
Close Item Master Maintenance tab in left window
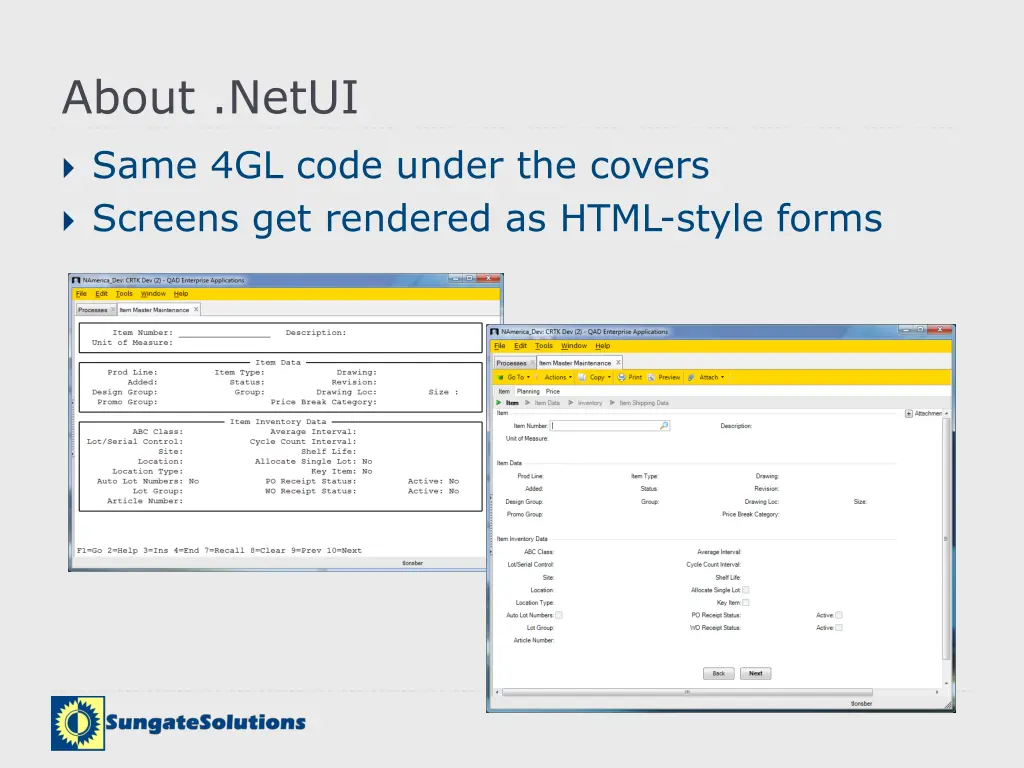(196, 310)
